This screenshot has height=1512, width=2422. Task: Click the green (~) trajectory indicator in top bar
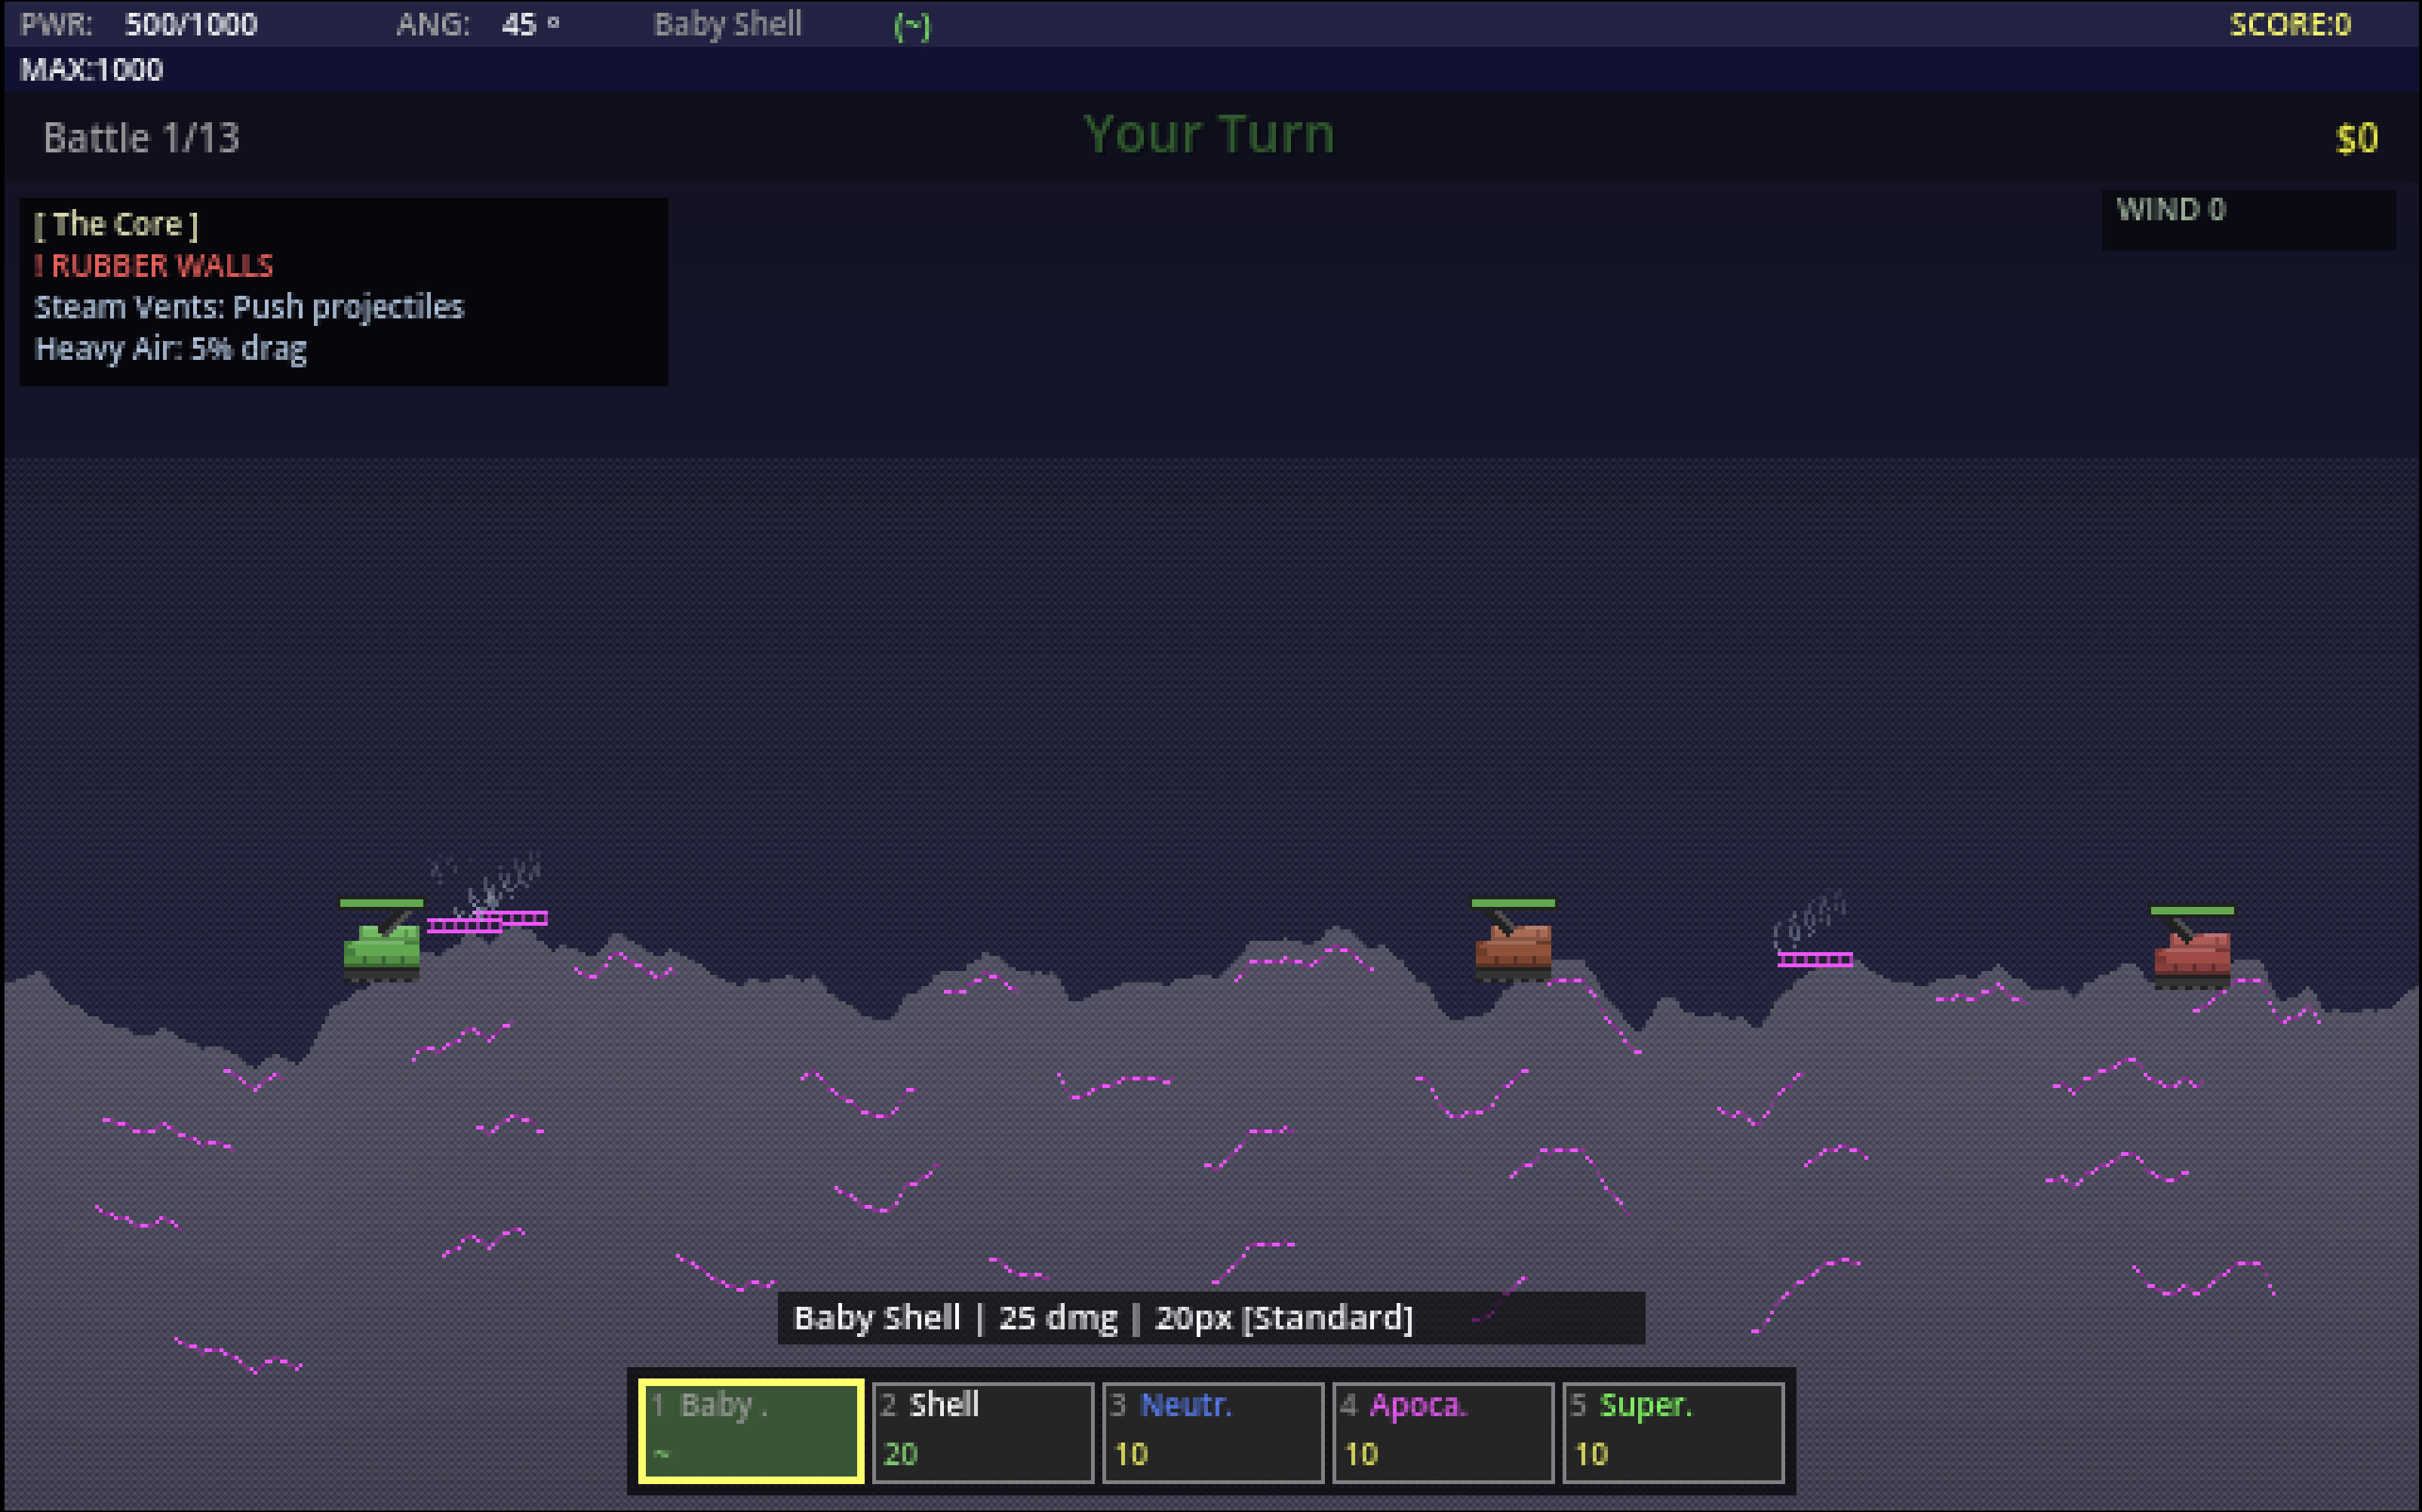[x=911, y=24]
